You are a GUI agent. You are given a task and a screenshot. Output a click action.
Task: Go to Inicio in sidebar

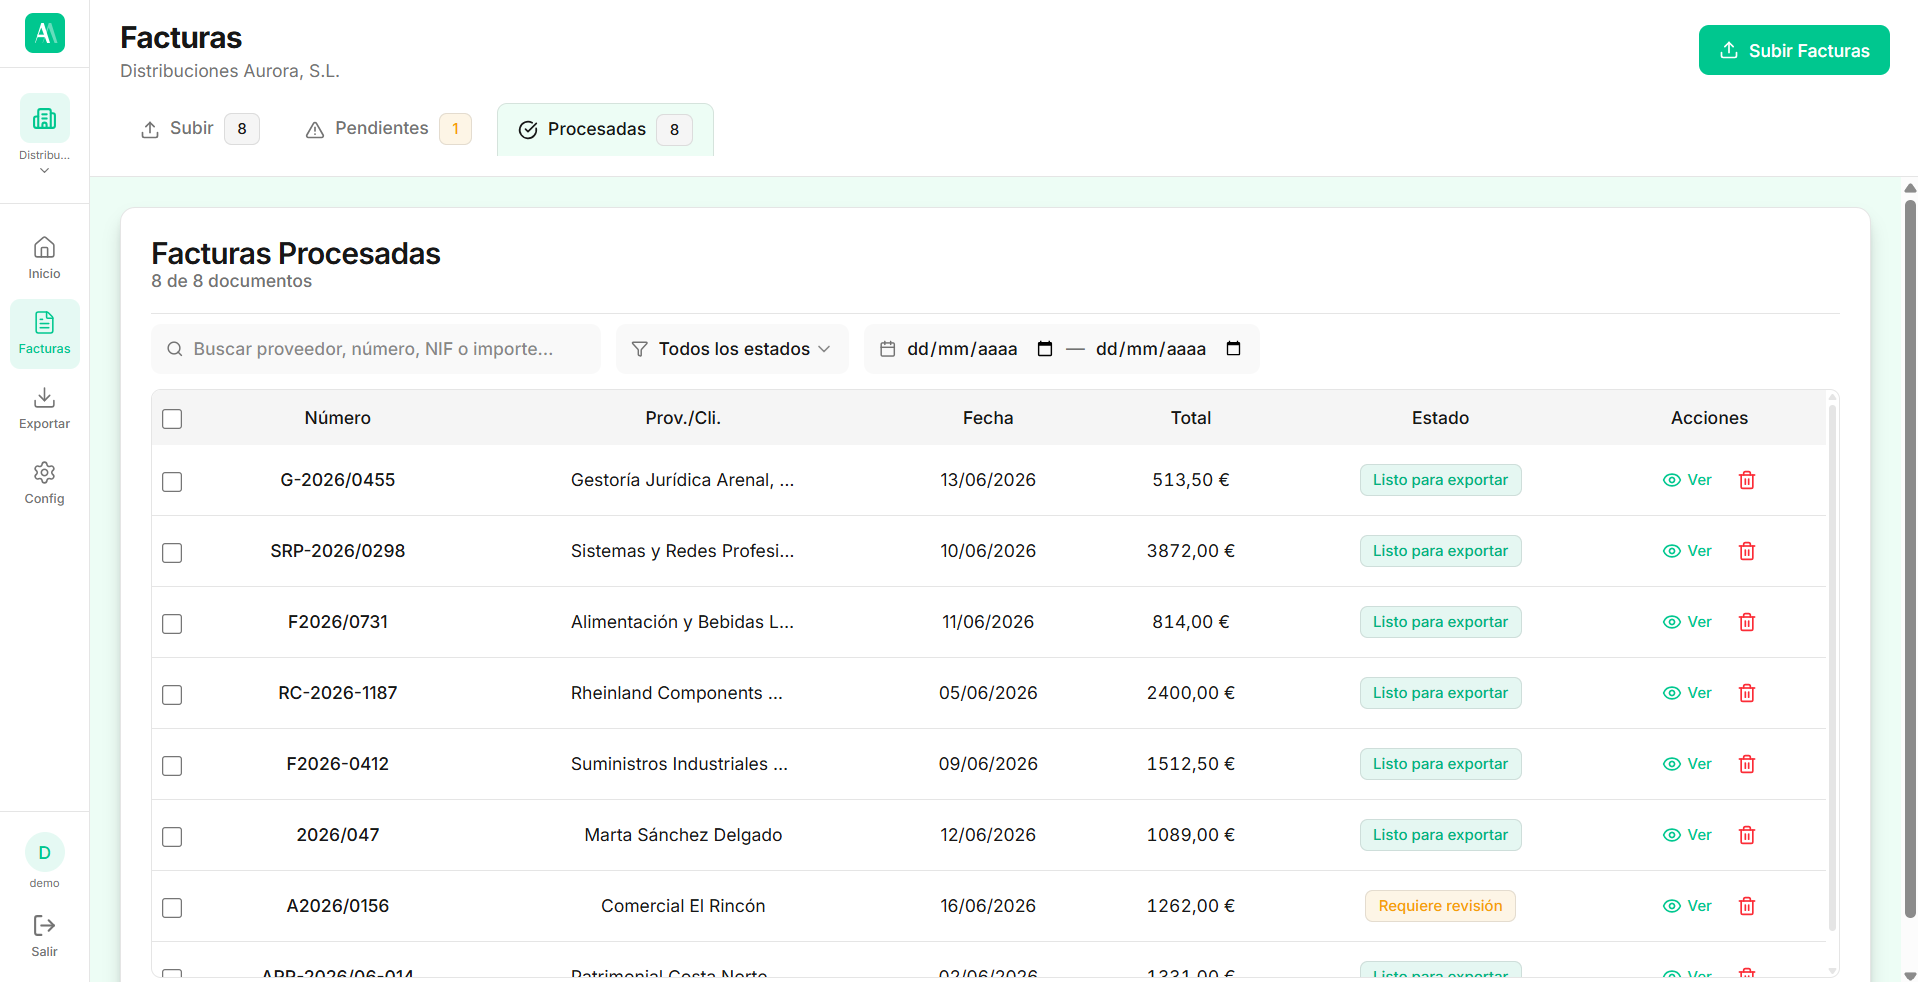point(44,258)
